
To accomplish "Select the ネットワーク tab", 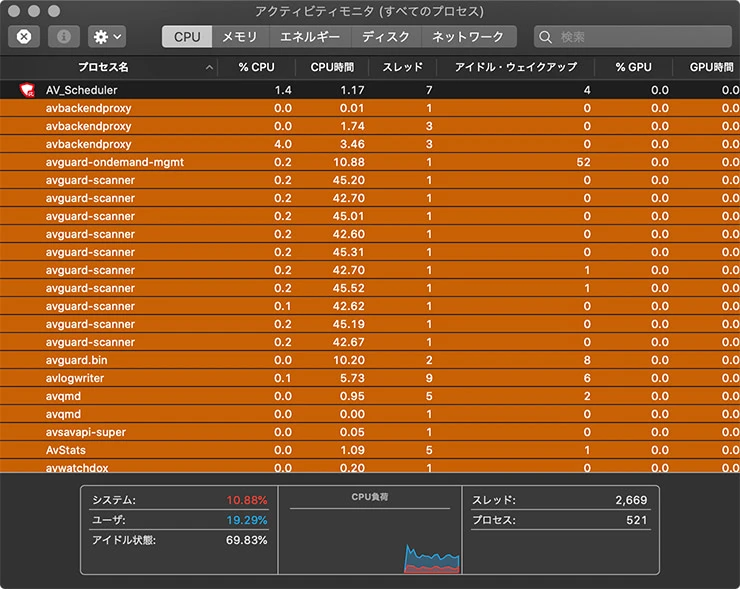I will click(467, 37).
